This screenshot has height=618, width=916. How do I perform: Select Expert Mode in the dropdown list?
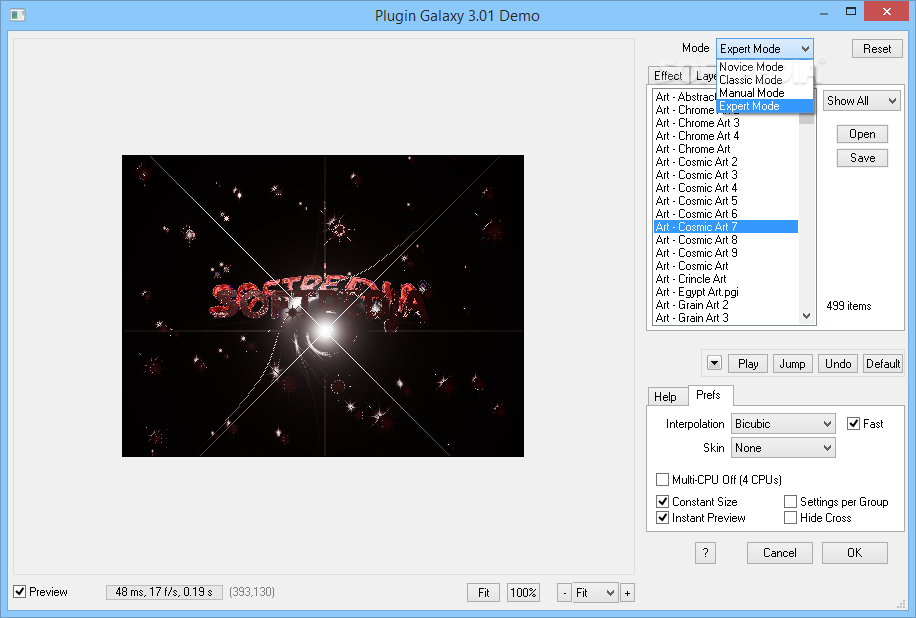(x=765, y=106)
